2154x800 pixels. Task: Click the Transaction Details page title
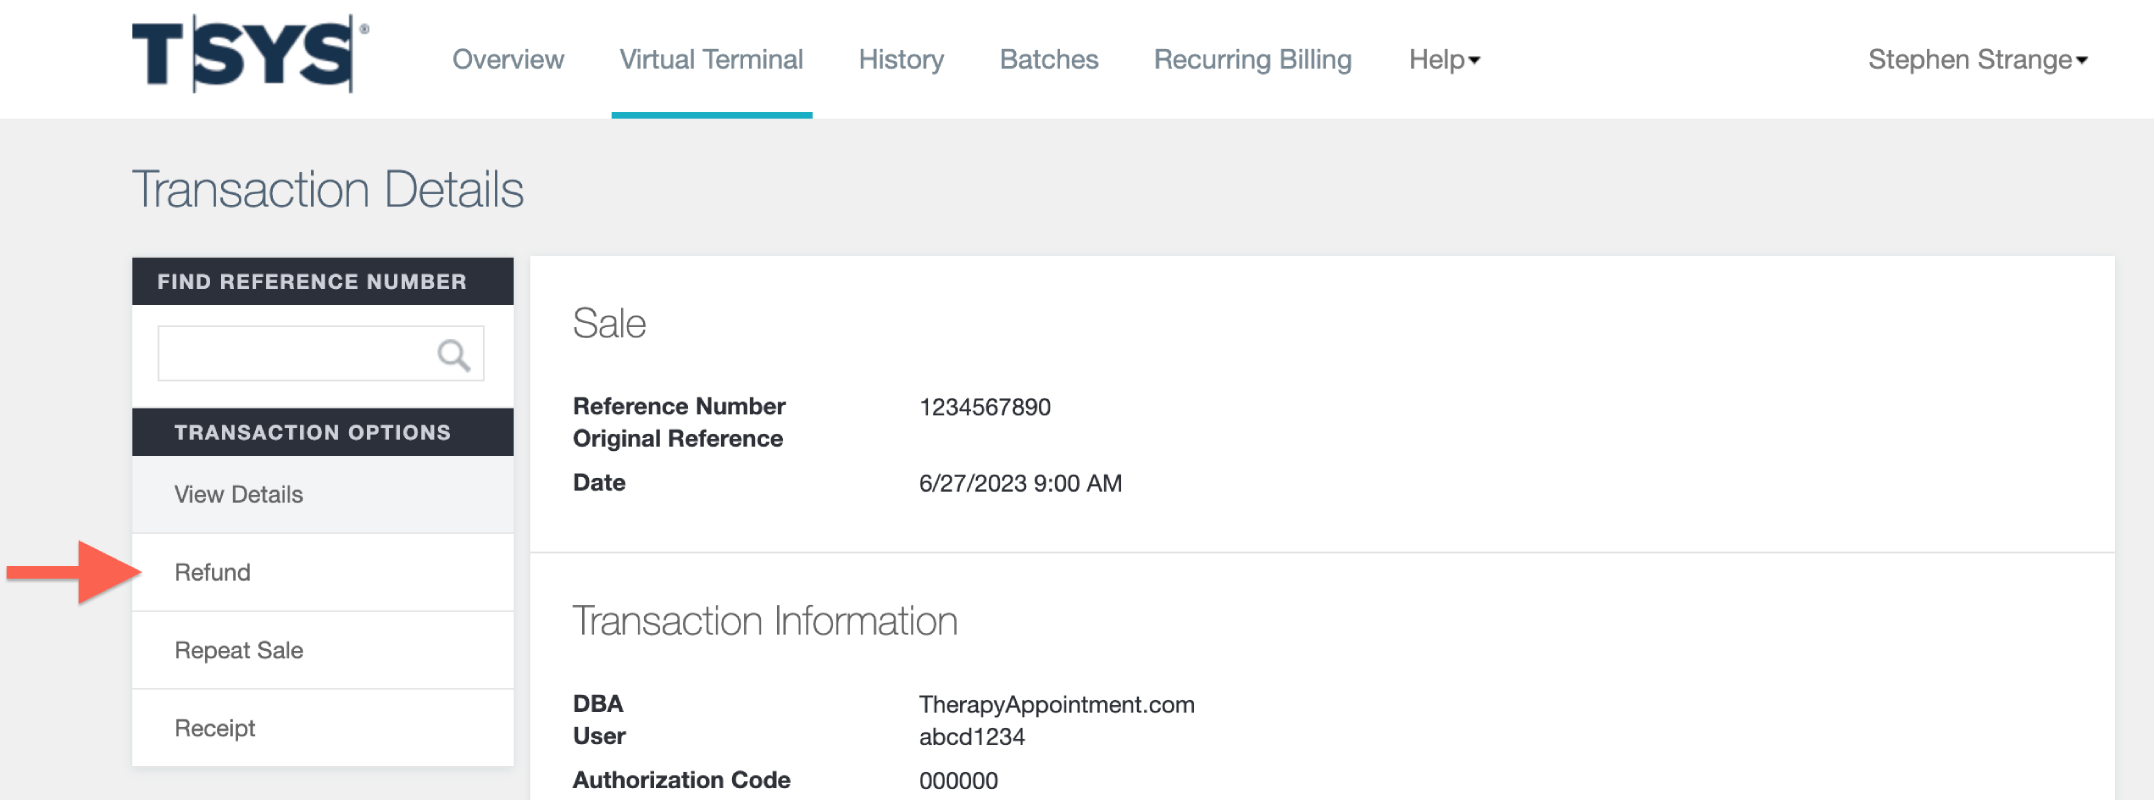tap(328, 190)
